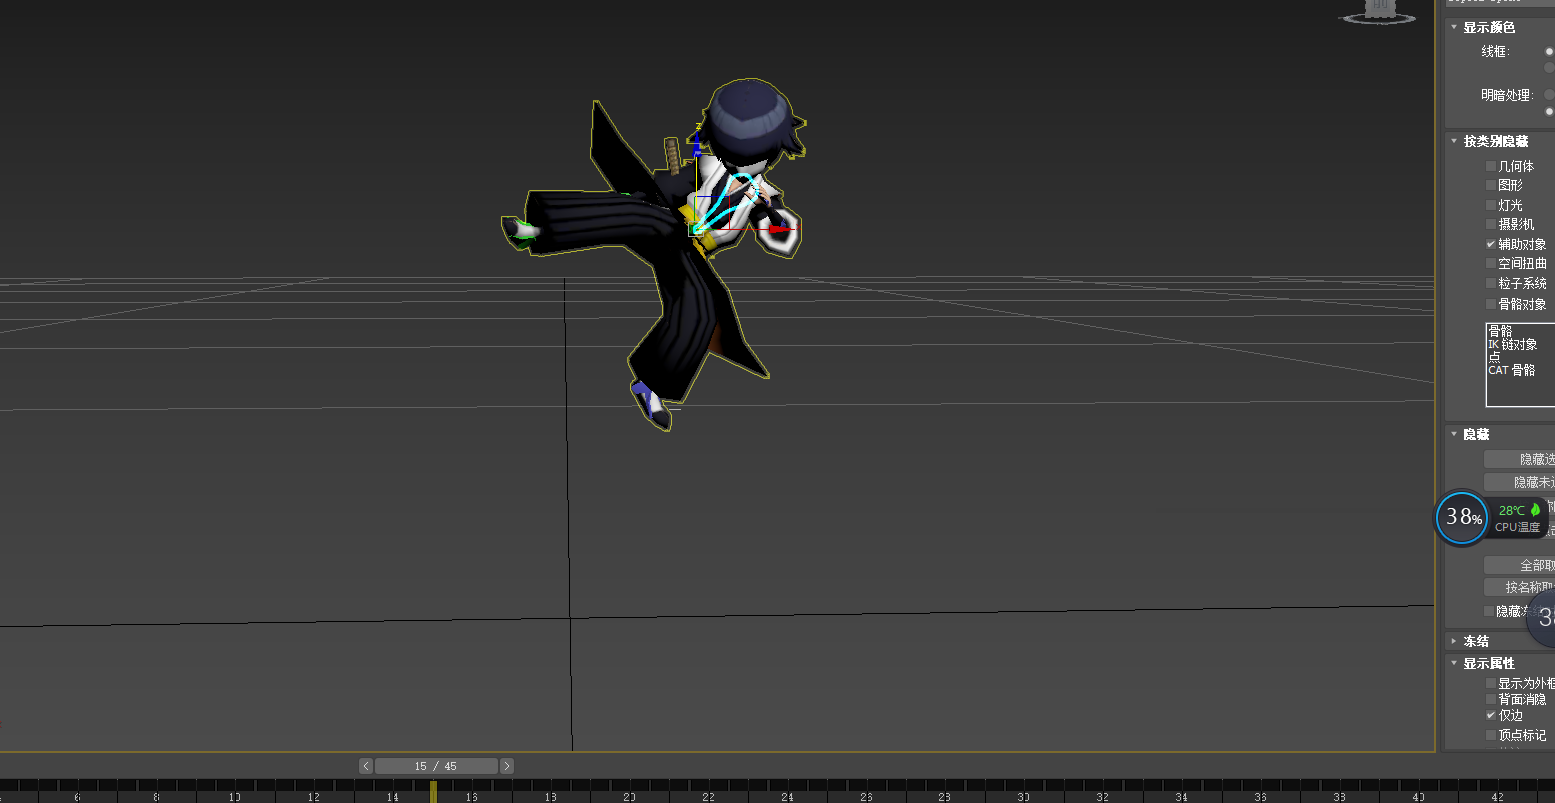Click the 15 / 45 time slider handle

(436, 766)
